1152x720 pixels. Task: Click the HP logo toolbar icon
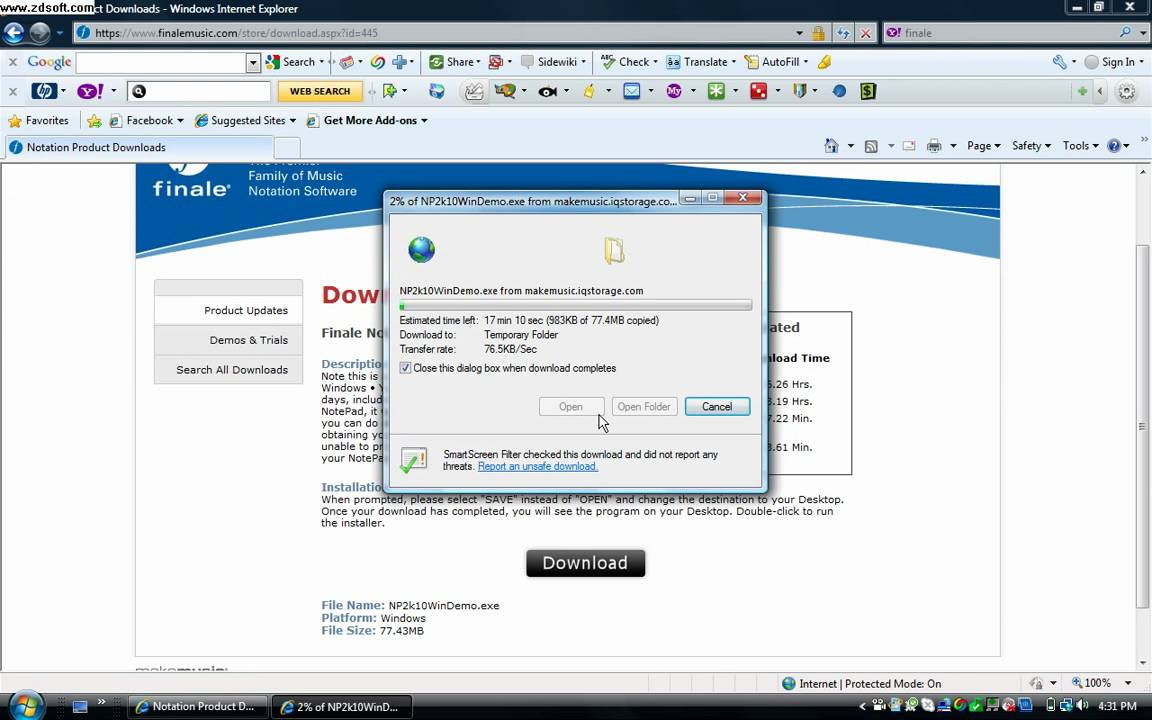[x=44, y=91]
